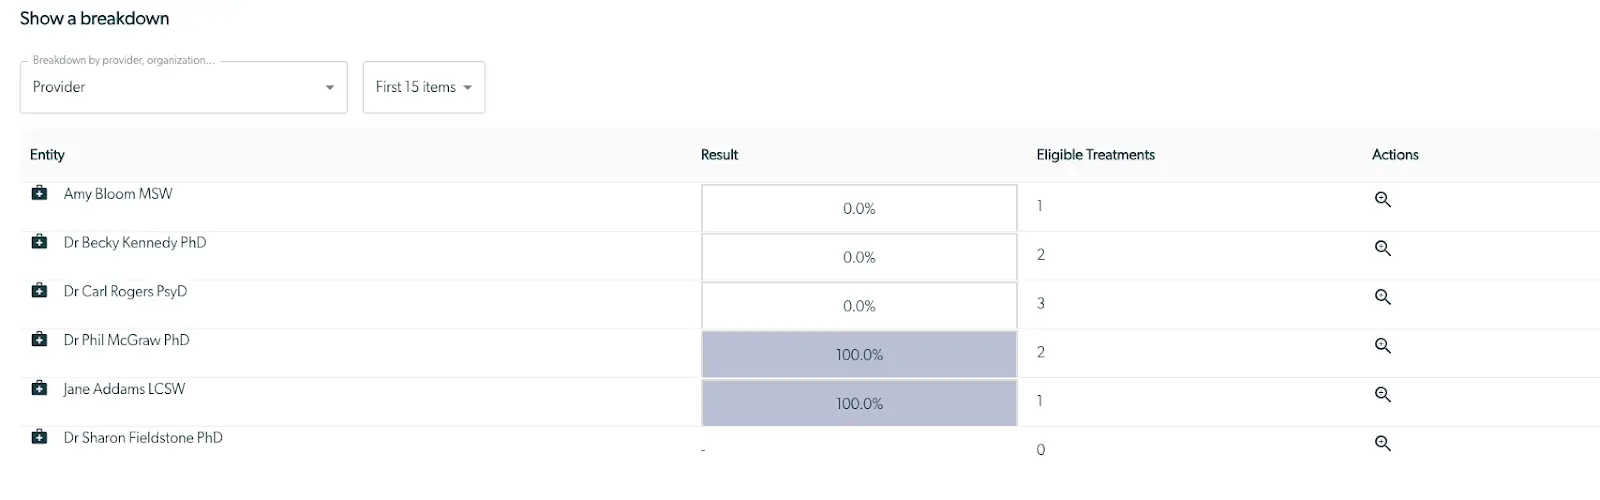Click the Eligible Treatments column header

point(1095,155)
